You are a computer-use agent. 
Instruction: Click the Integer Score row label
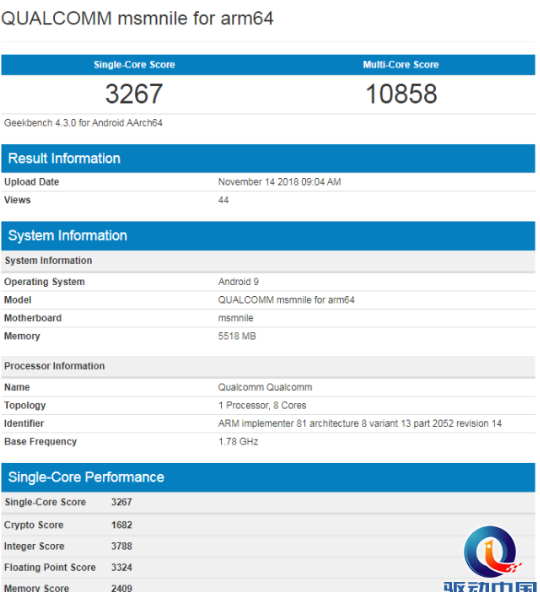[x=34, y=546]
